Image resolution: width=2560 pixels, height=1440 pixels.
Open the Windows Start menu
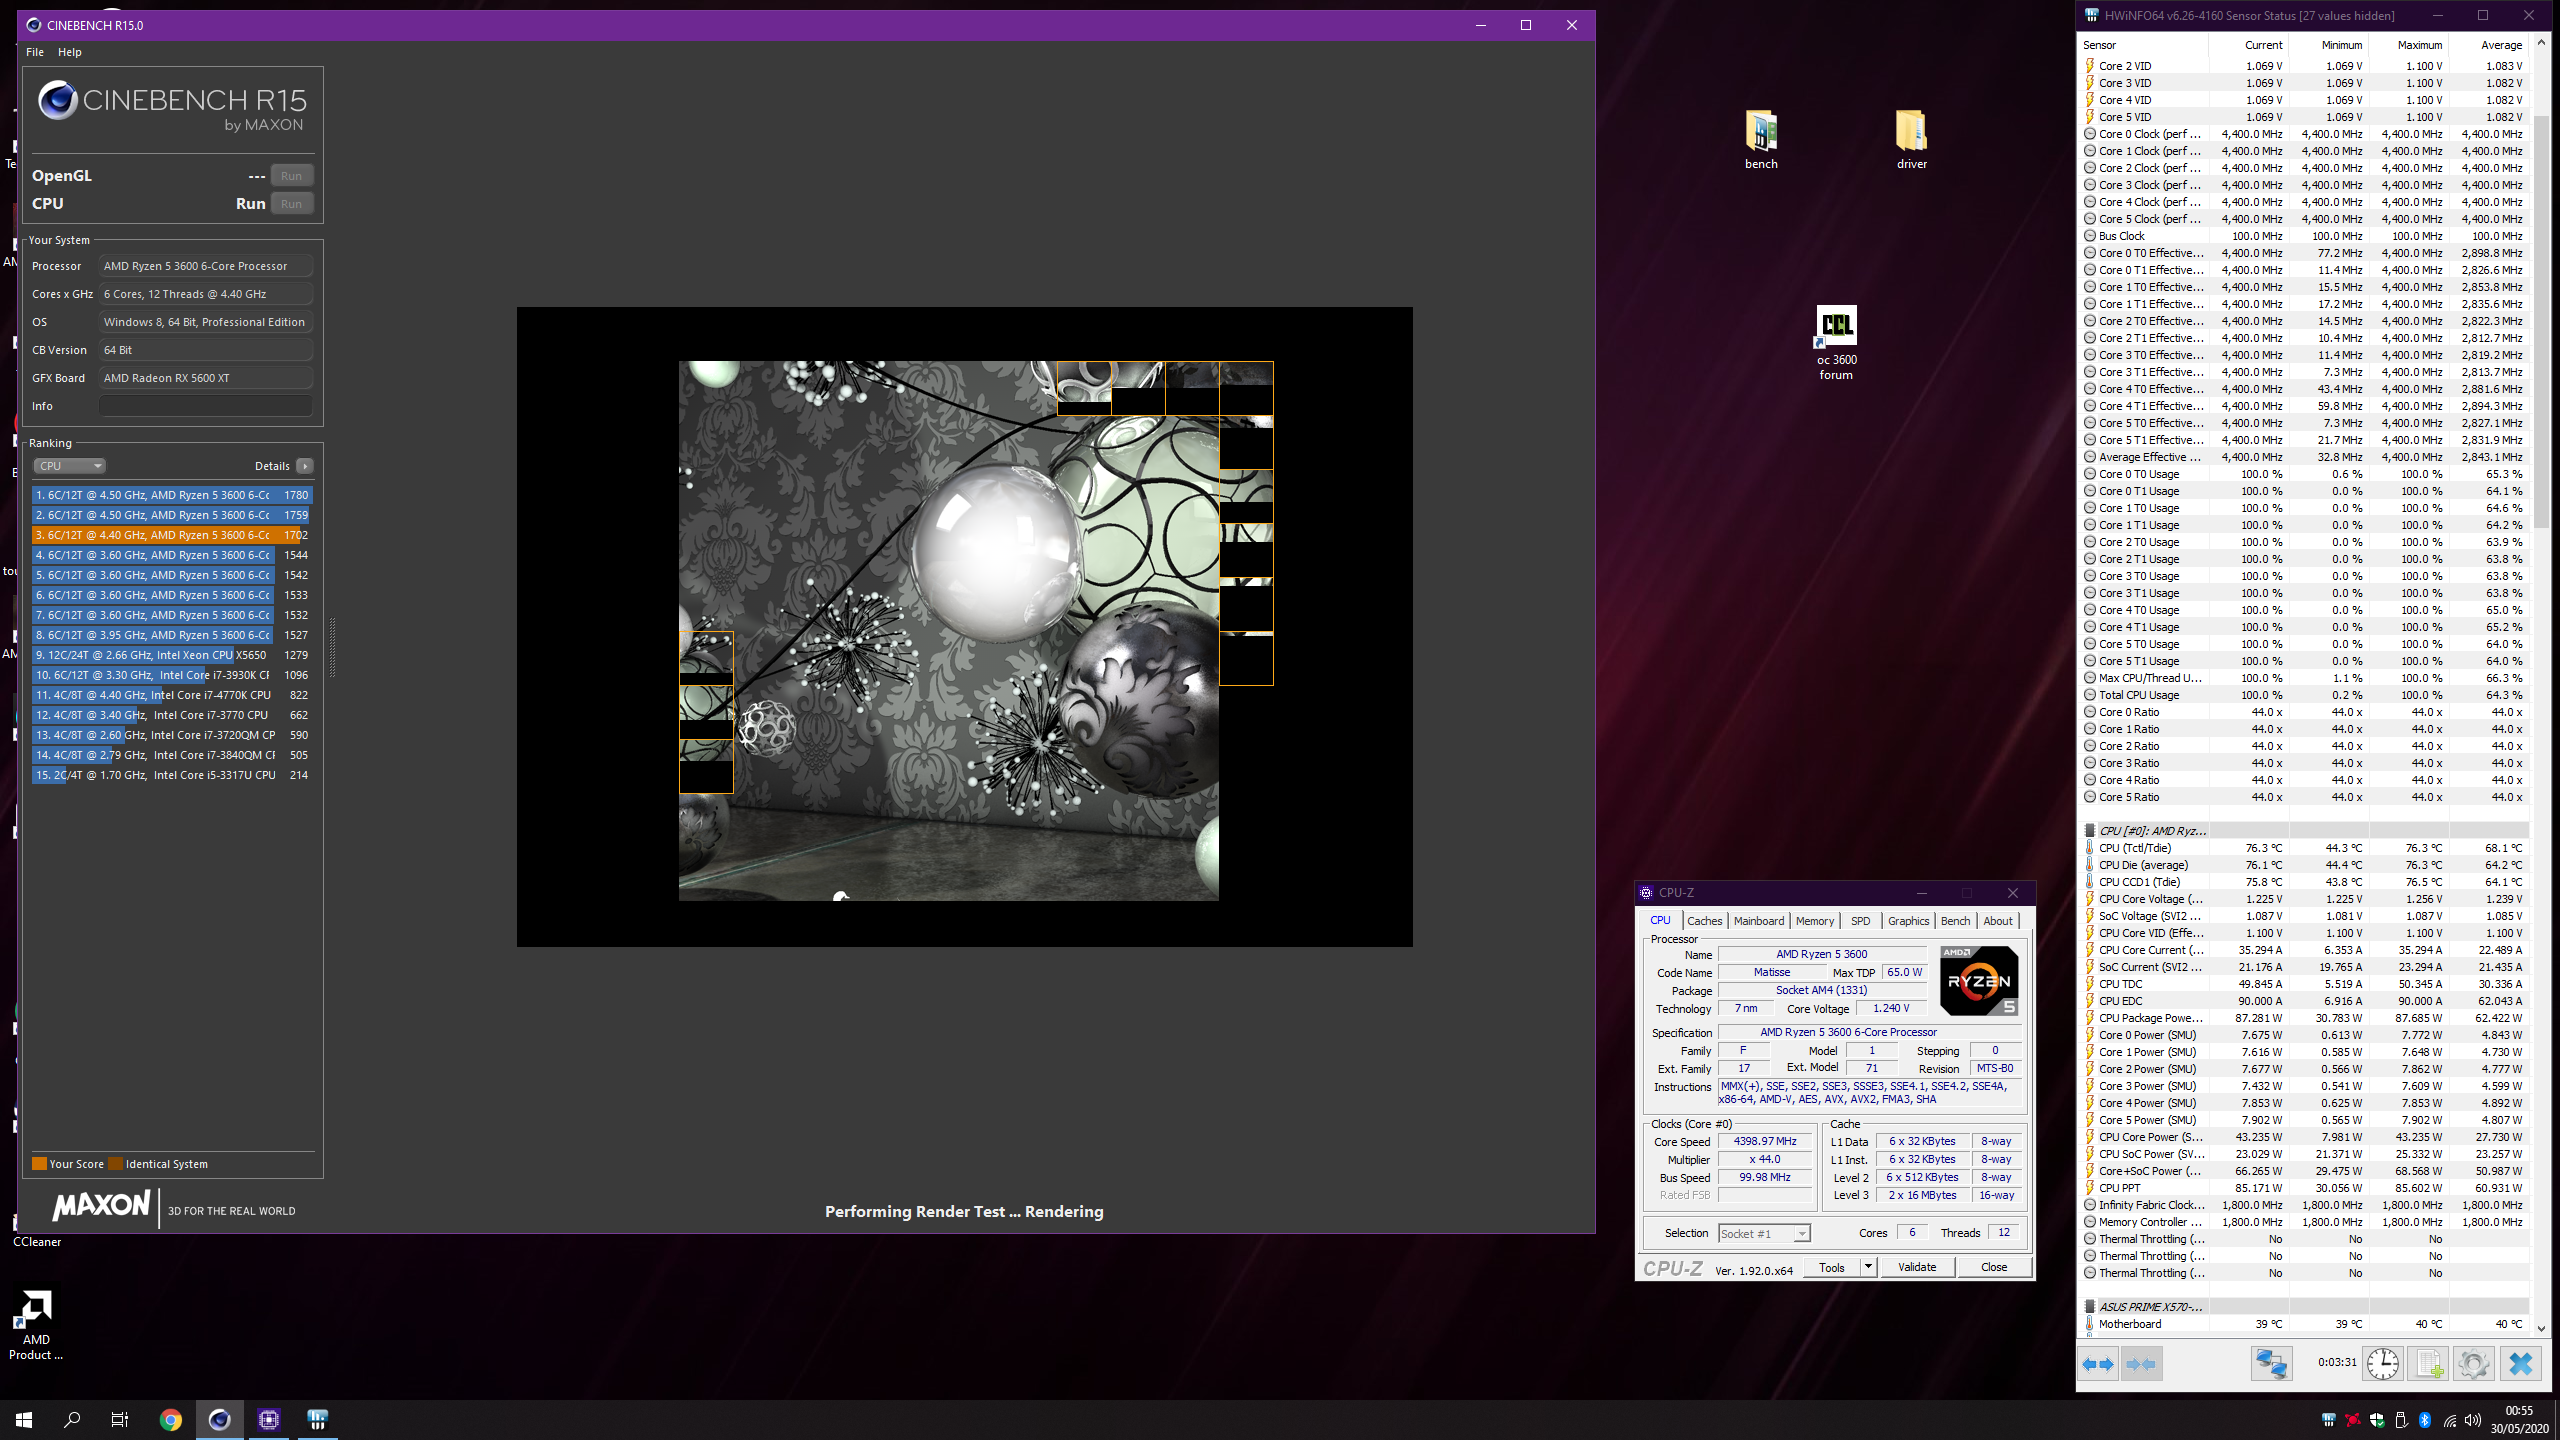pyautogui.click(x=24, y=1419)
